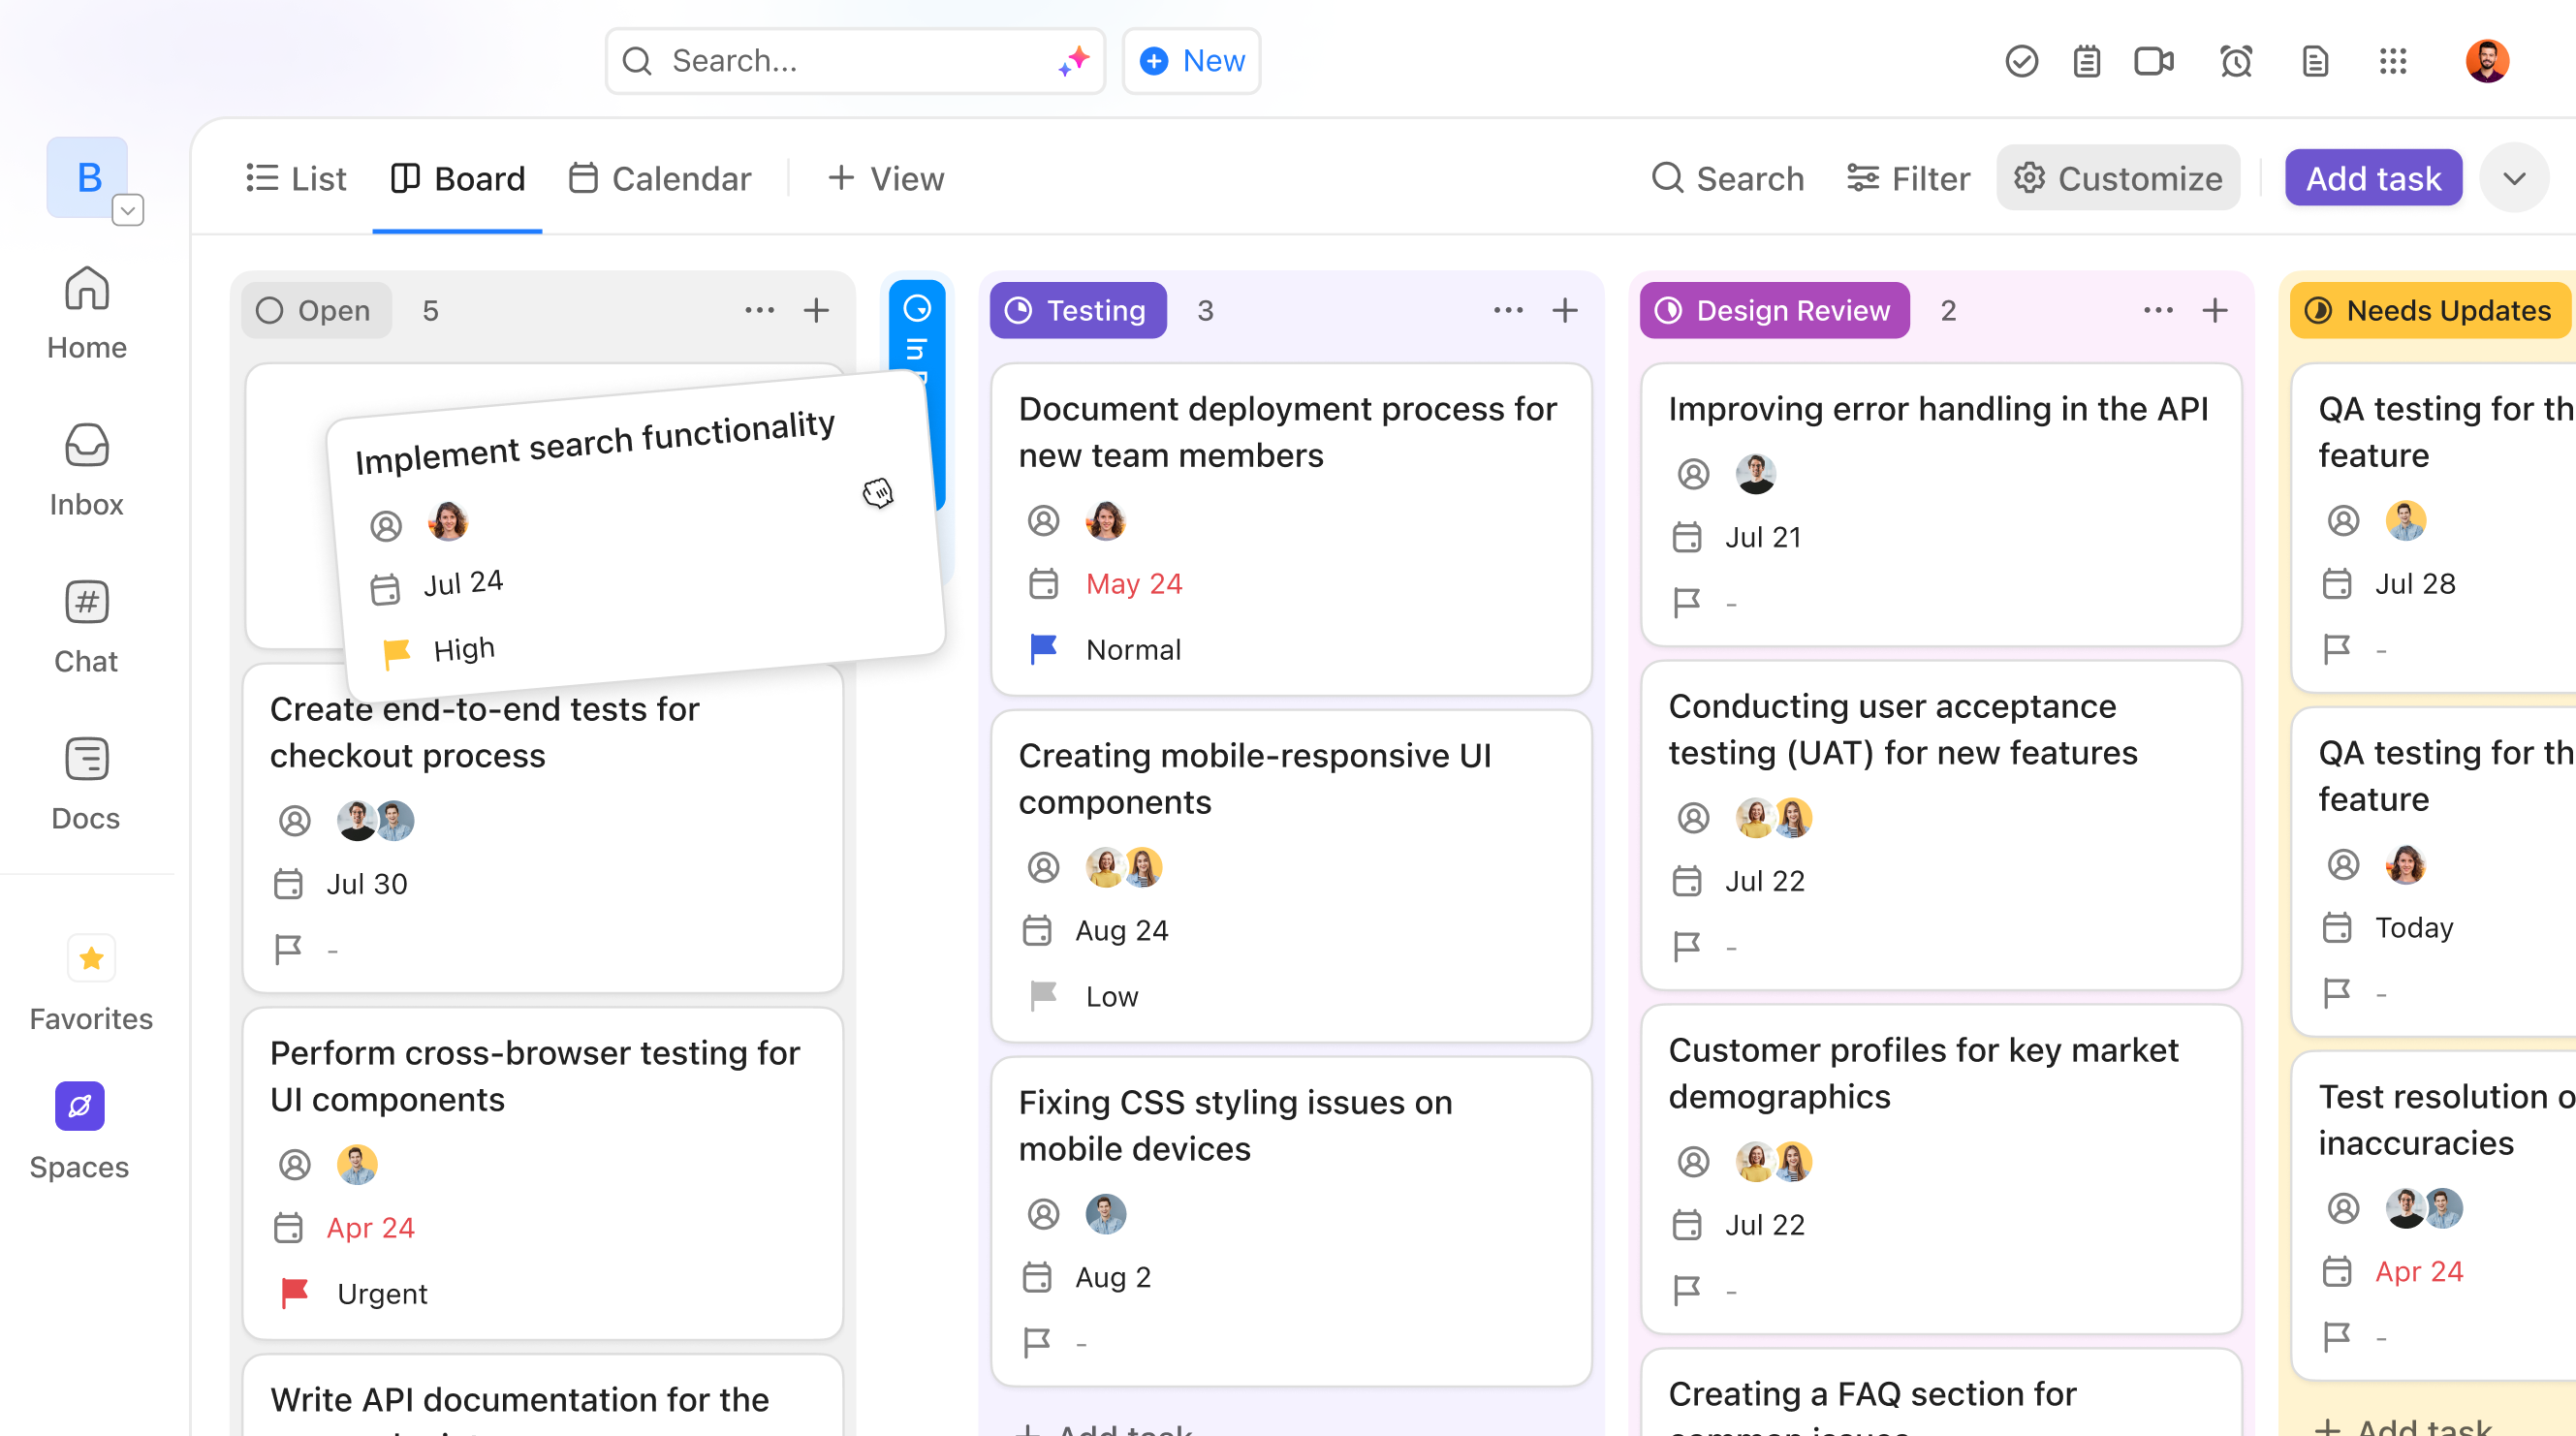Click Apr 24 date on cross-browser testing card
Screen dimensions: 2576x1436
coord(370,1227)
